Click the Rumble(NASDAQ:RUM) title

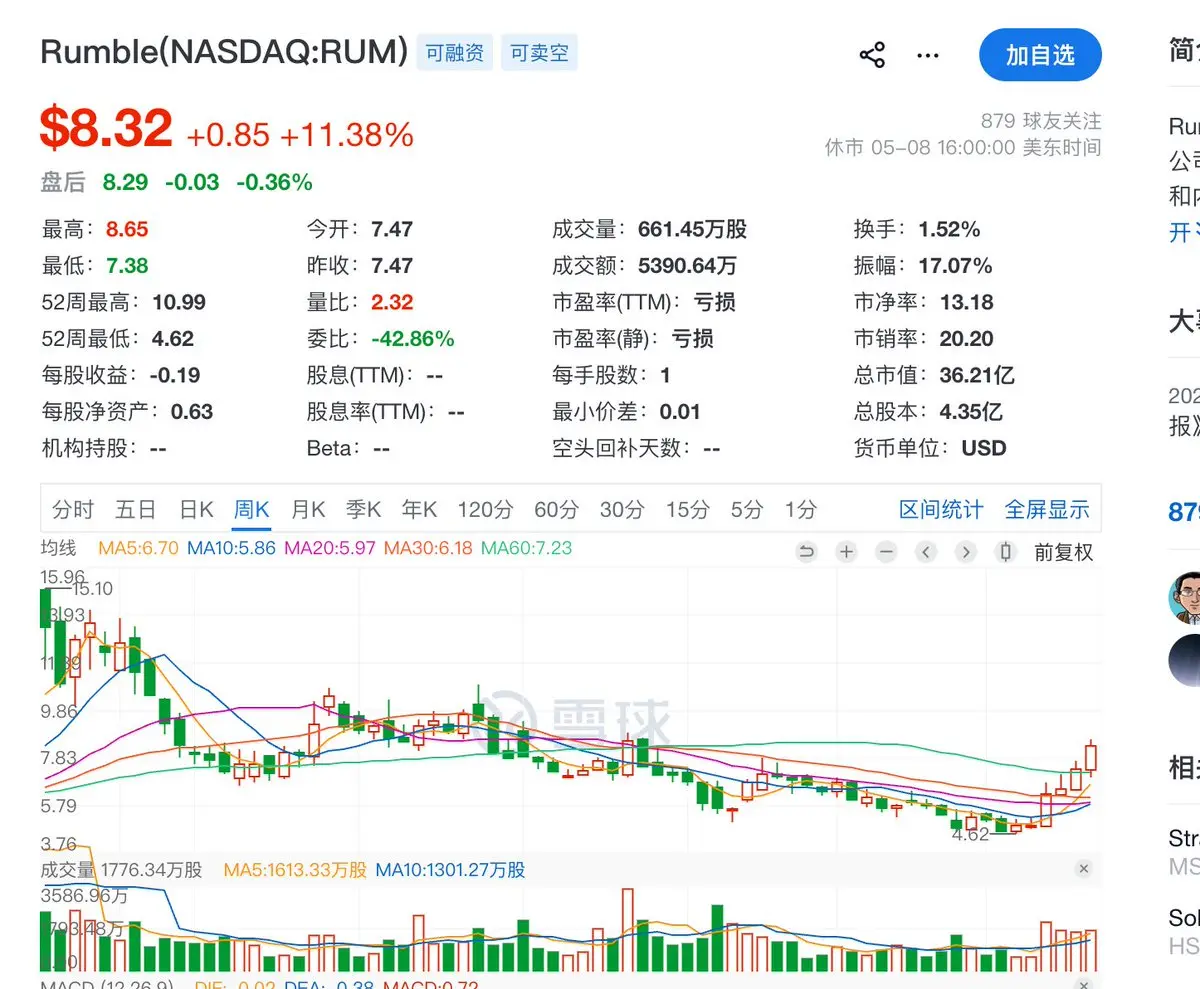click(x=224, y=53)
